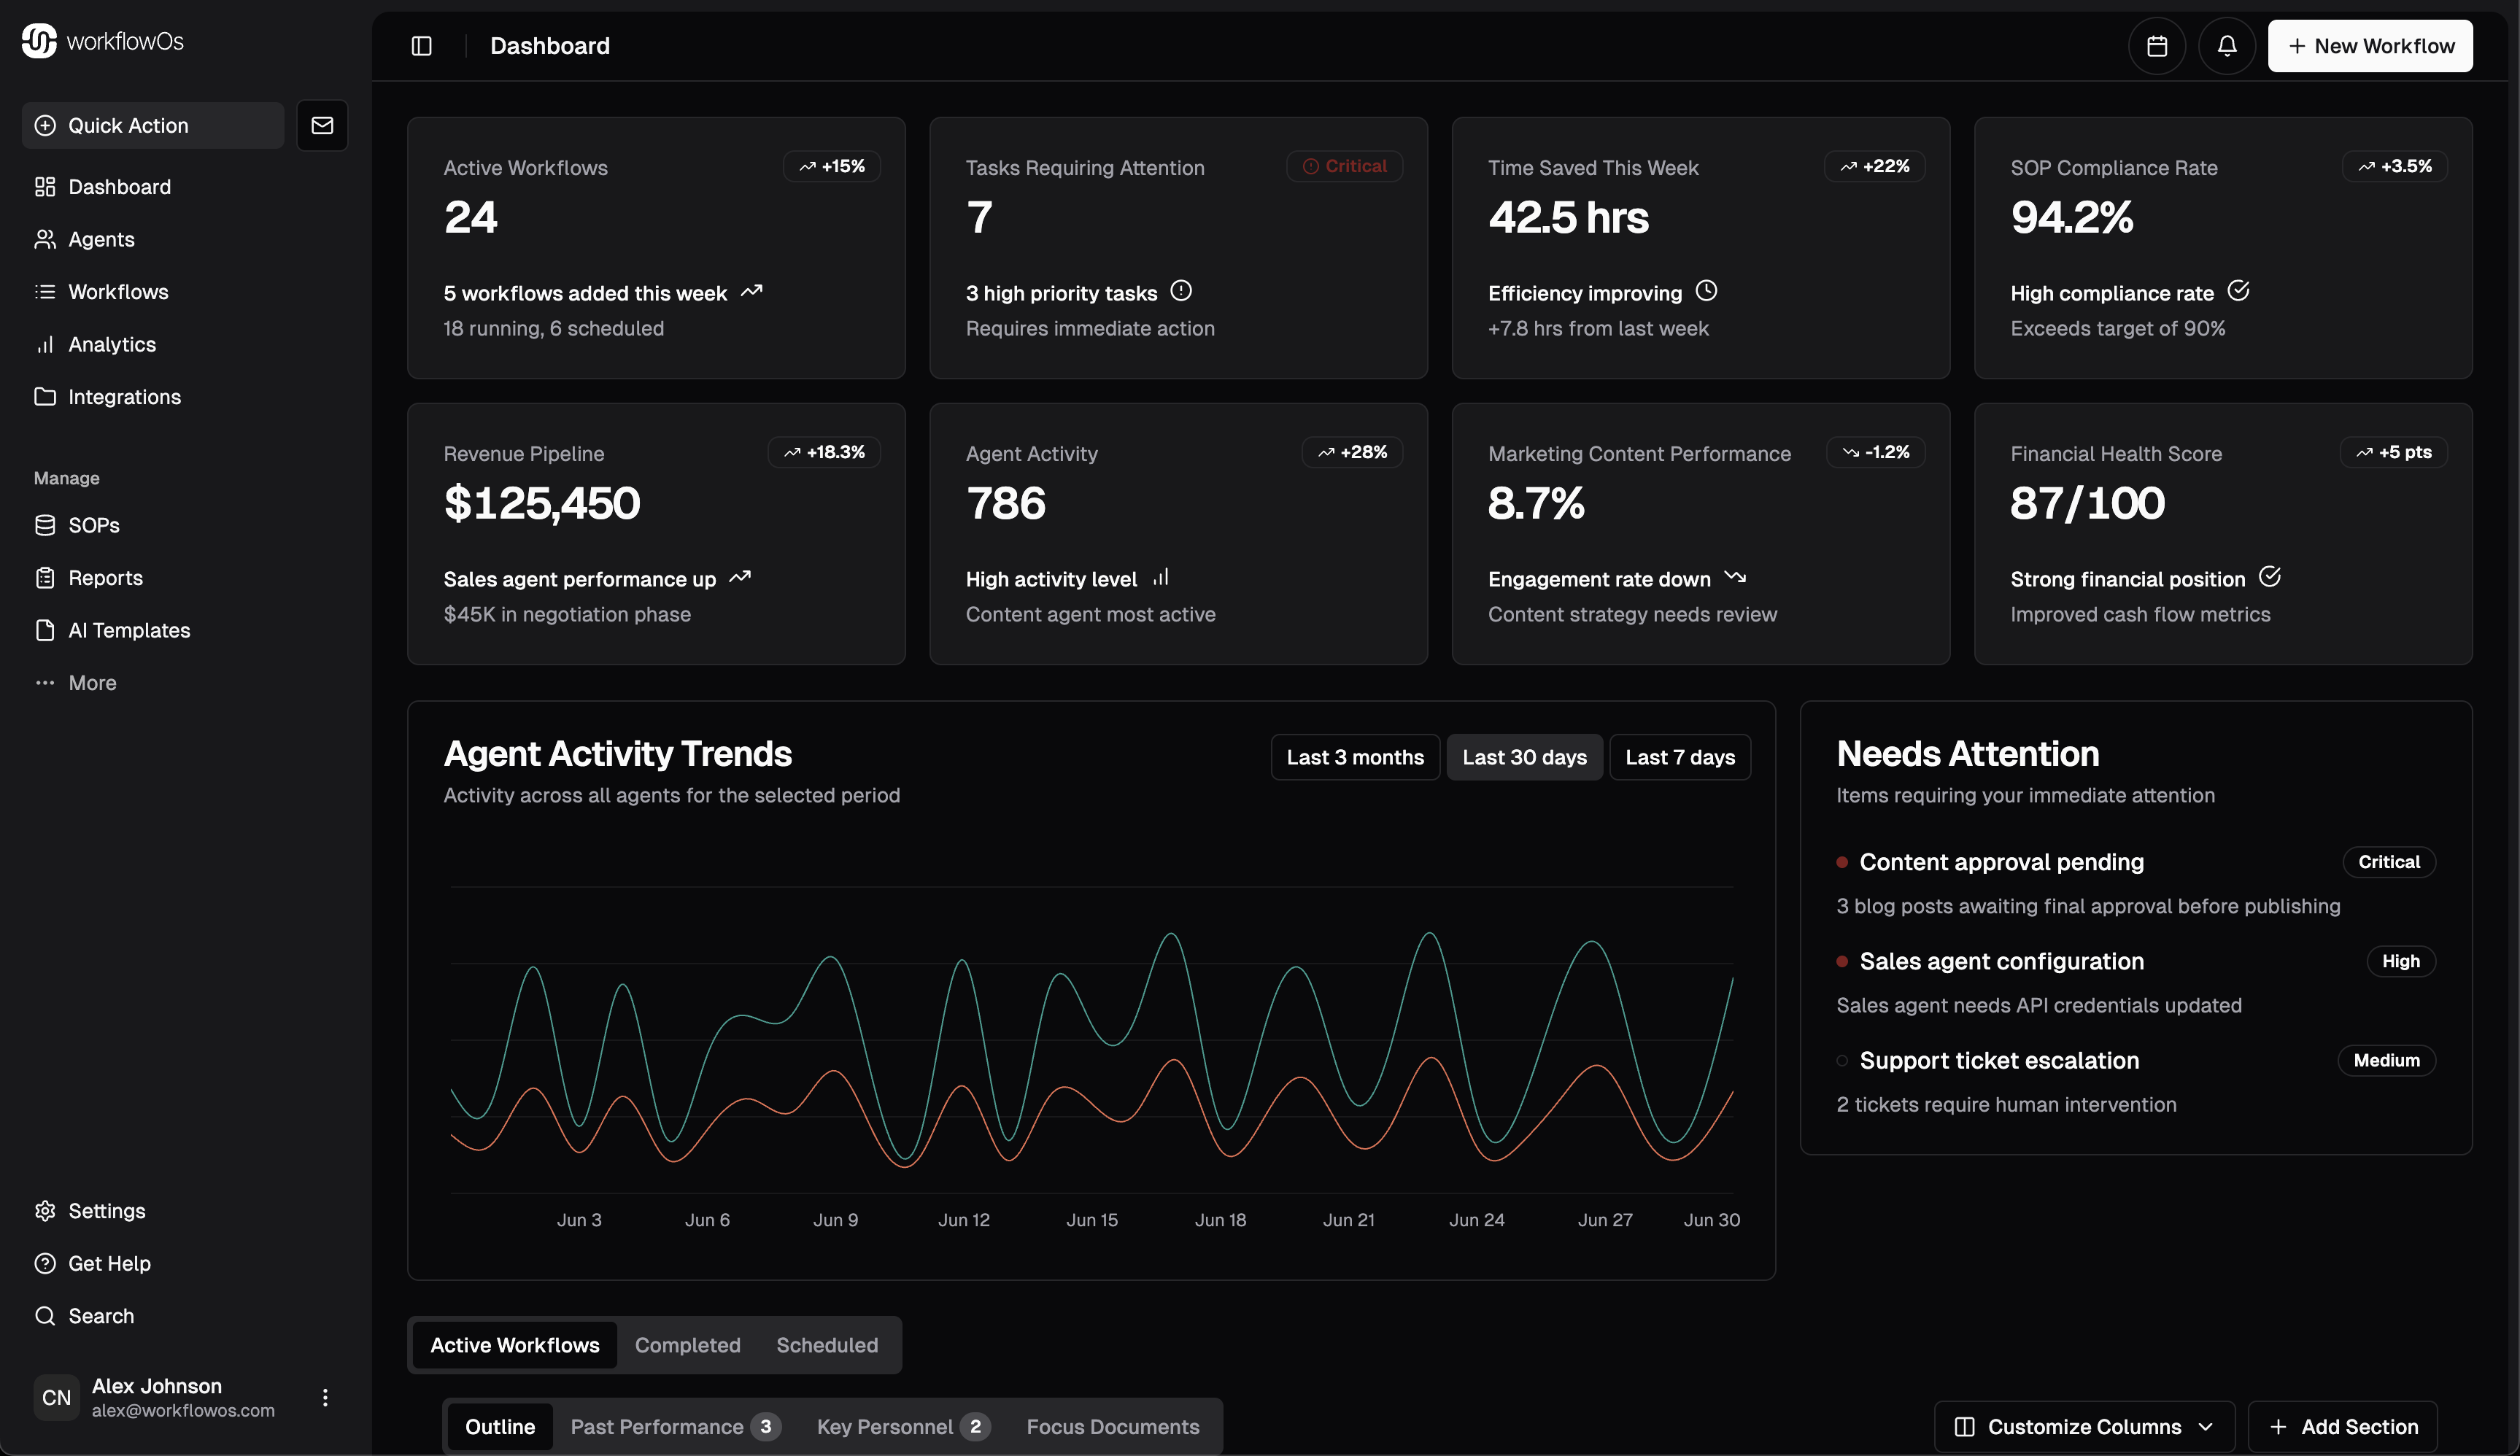
Task: Open Search from the sidebar
Action: click(x=100, y=1315)
